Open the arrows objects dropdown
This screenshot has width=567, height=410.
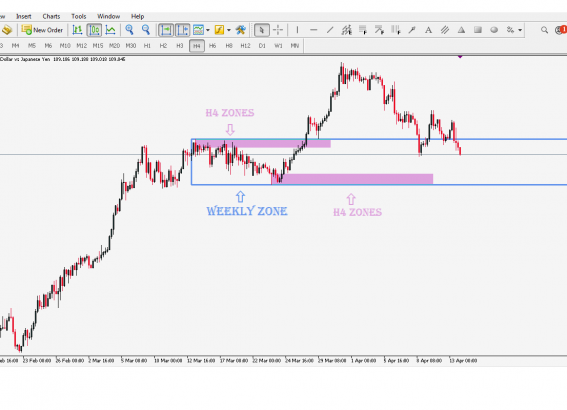pyautogui.click(x=520, y=30)
